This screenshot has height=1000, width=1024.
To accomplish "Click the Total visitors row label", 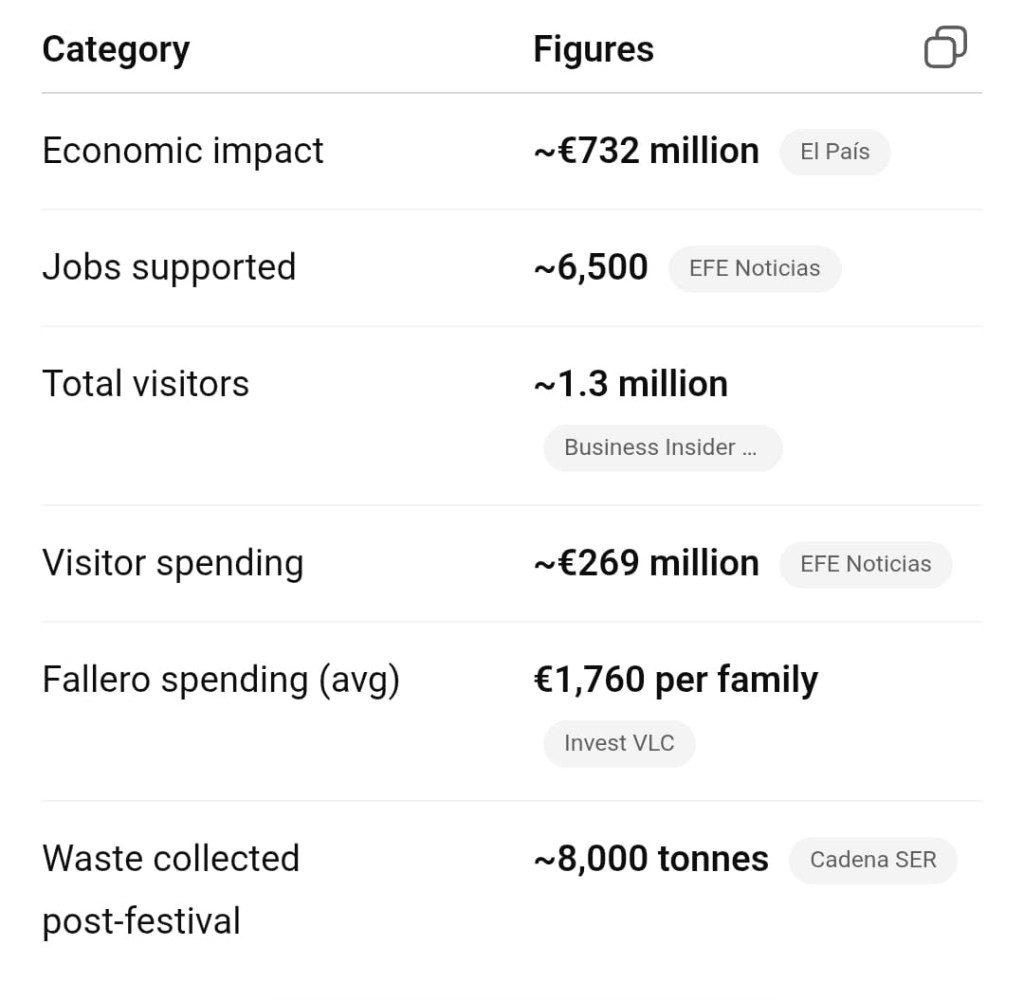I will (x=146, y=384).
